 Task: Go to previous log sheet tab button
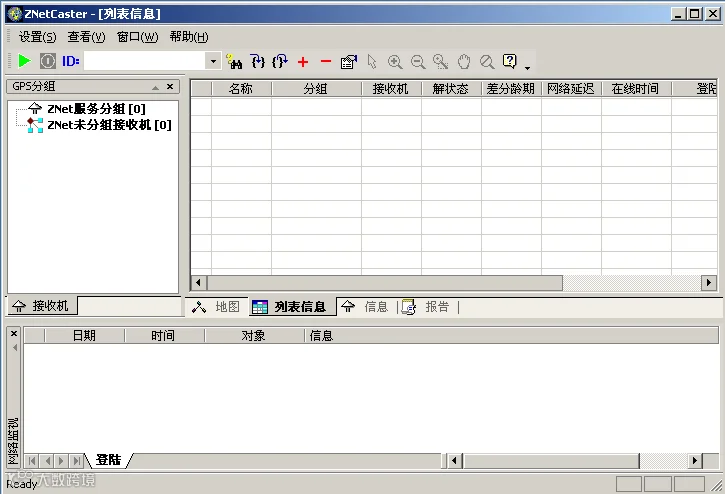coord(47,461)
